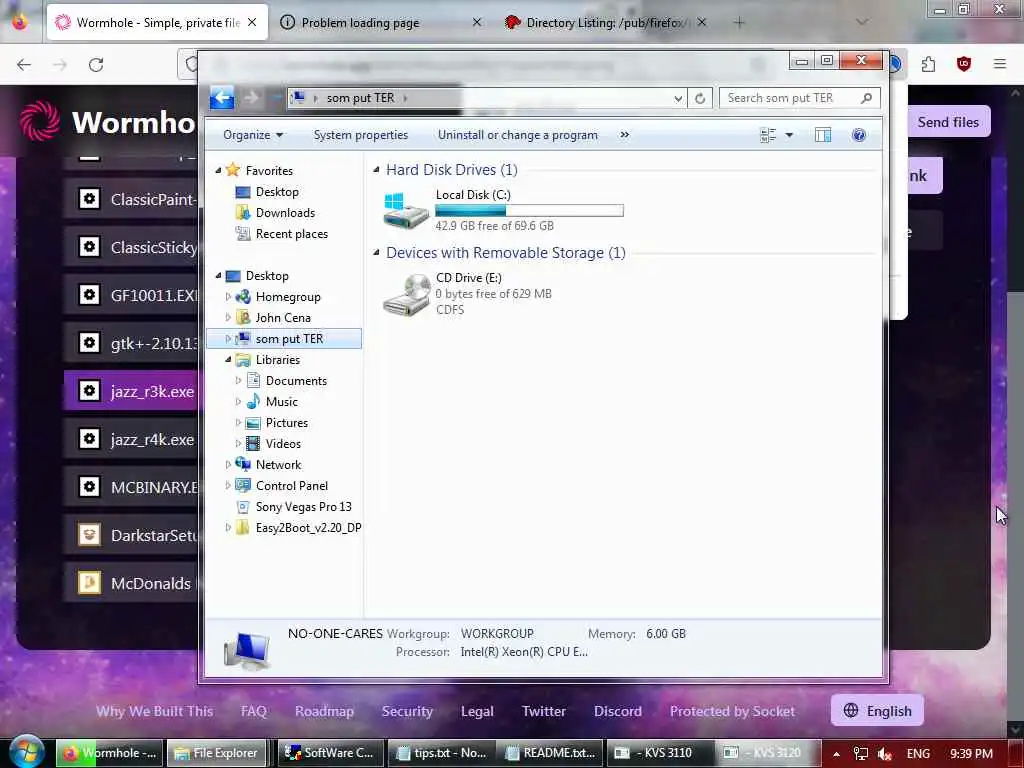
Task: Open the Roadmap footer link
Action: (x=324, y=711)
